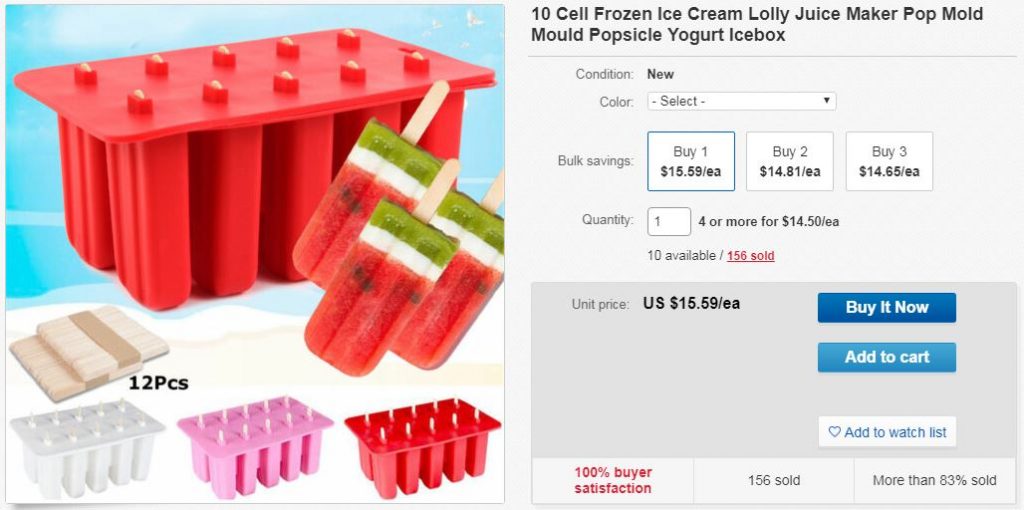Open the Color select dropdown
The width and height of the screenshot is (1024, 510).
point(740,101)
